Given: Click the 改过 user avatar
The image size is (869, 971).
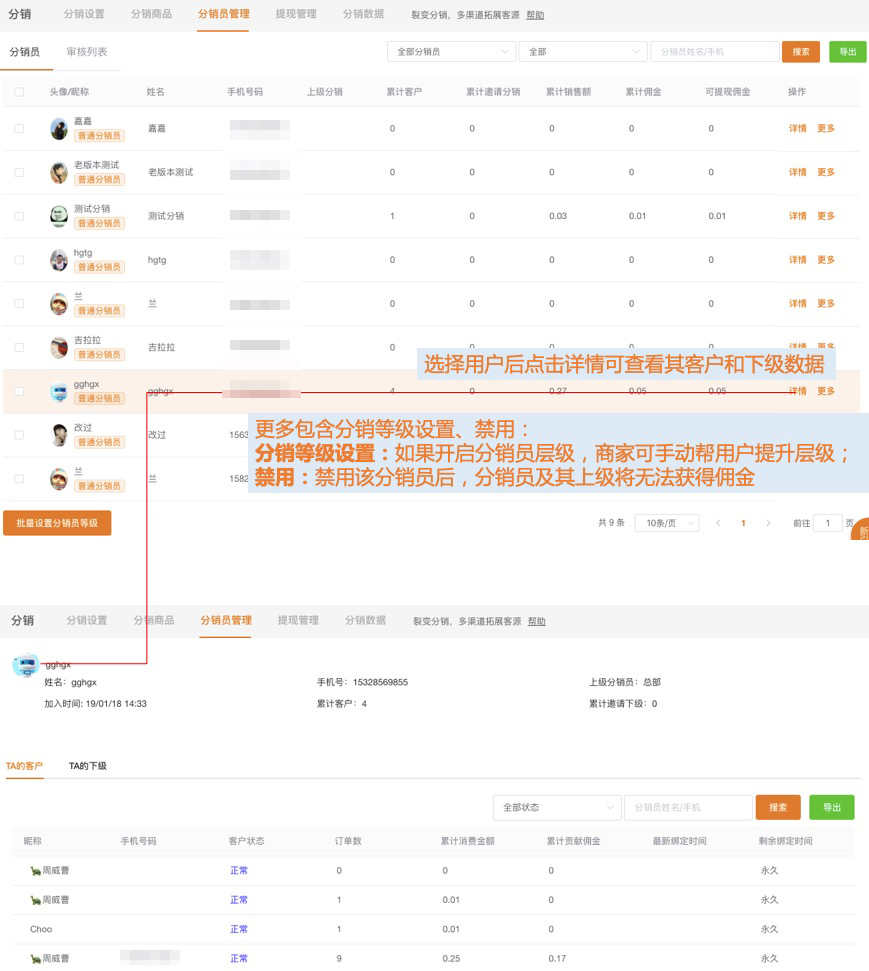Looking at the screenshot, I should 59,435.
